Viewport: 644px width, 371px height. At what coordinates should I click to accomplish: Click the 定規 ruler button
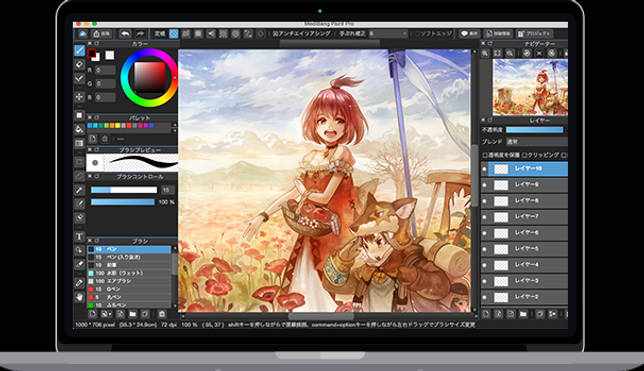pyautogui.click(x=159, y=34)
